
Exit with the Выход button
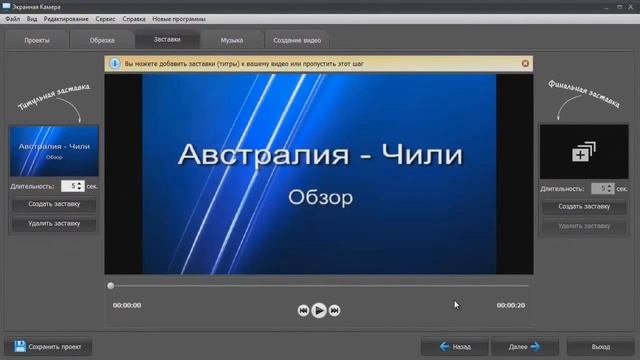[x=600, y=347]
